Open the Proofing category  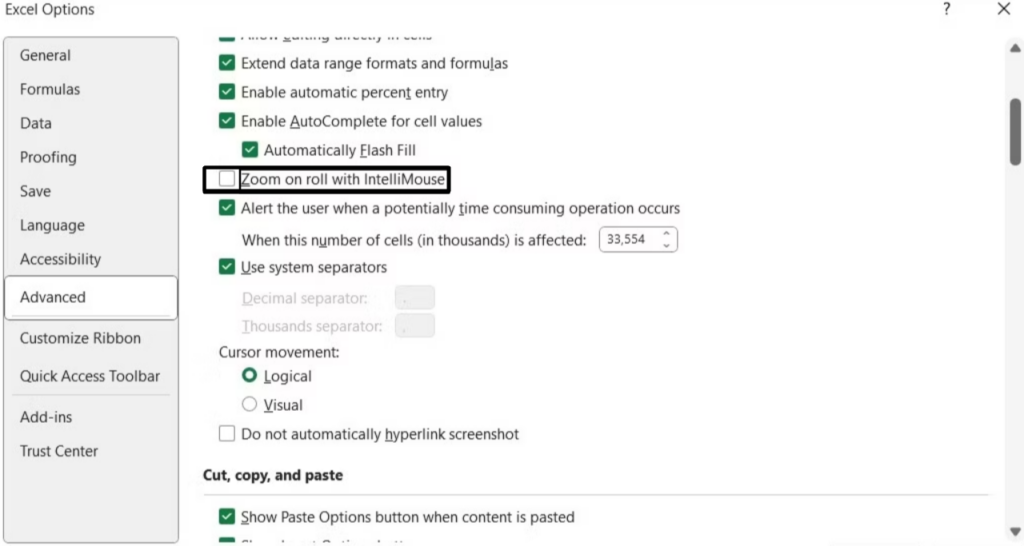48,157
